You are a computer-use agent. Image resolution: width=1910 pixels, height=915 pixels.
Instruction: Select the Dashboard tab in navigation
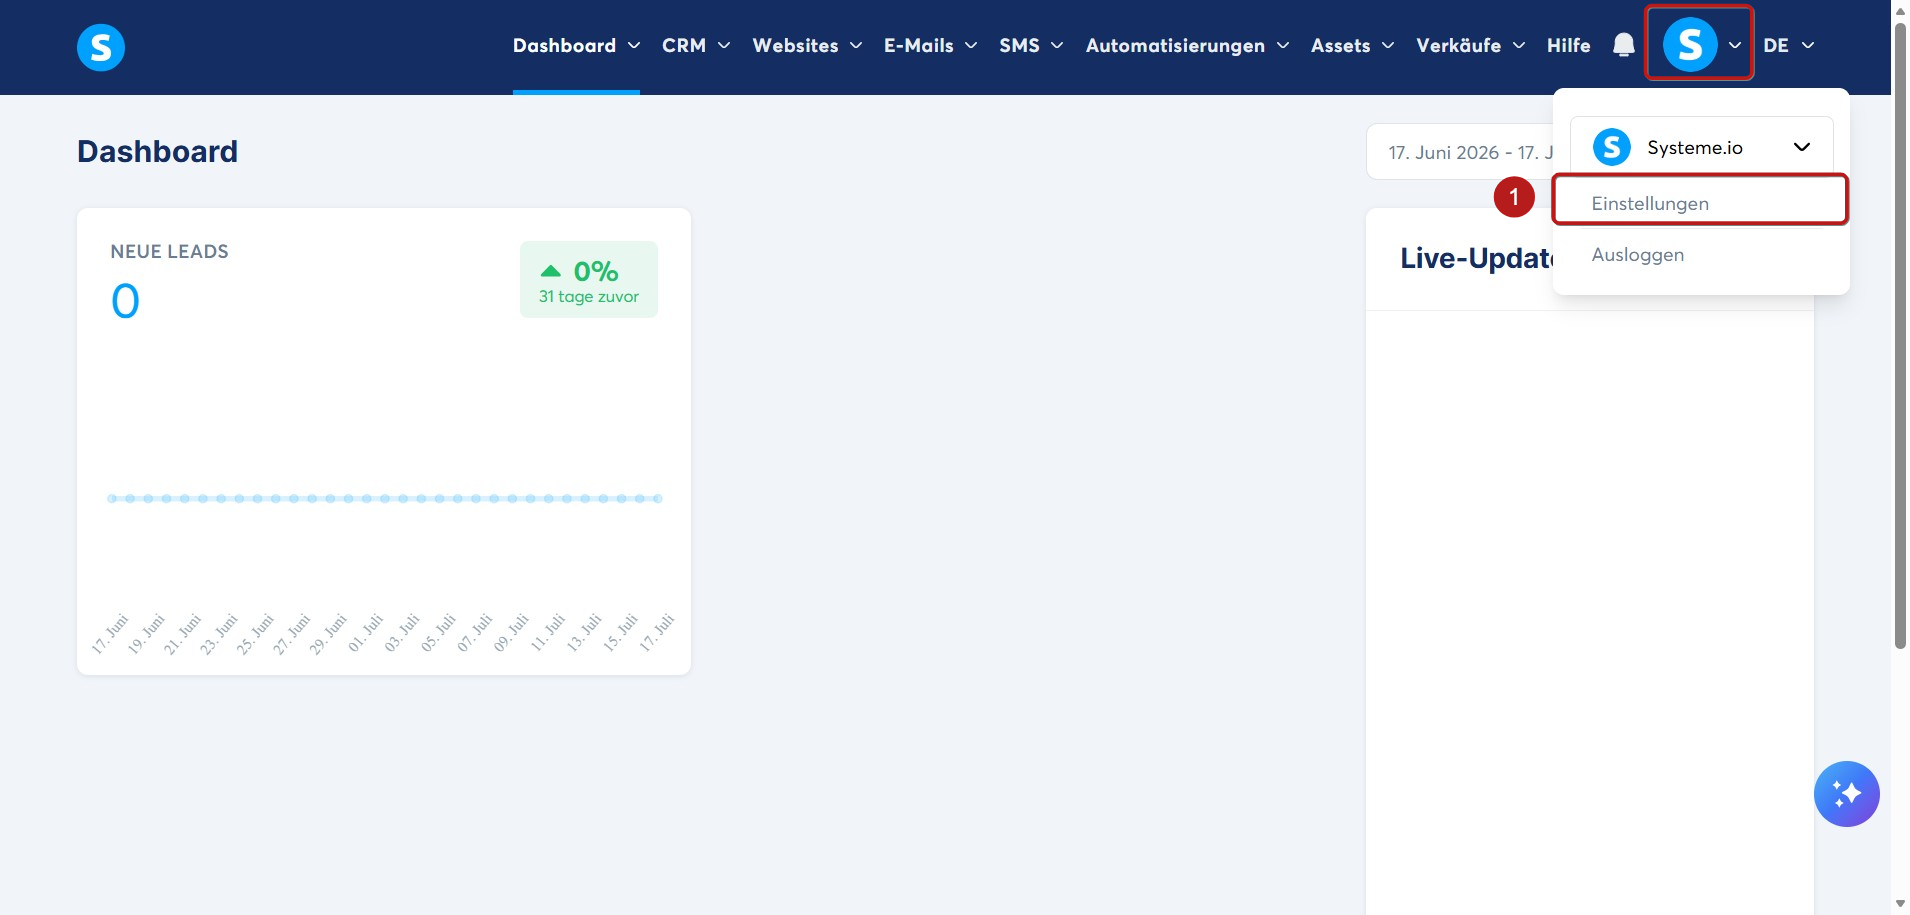576,45
